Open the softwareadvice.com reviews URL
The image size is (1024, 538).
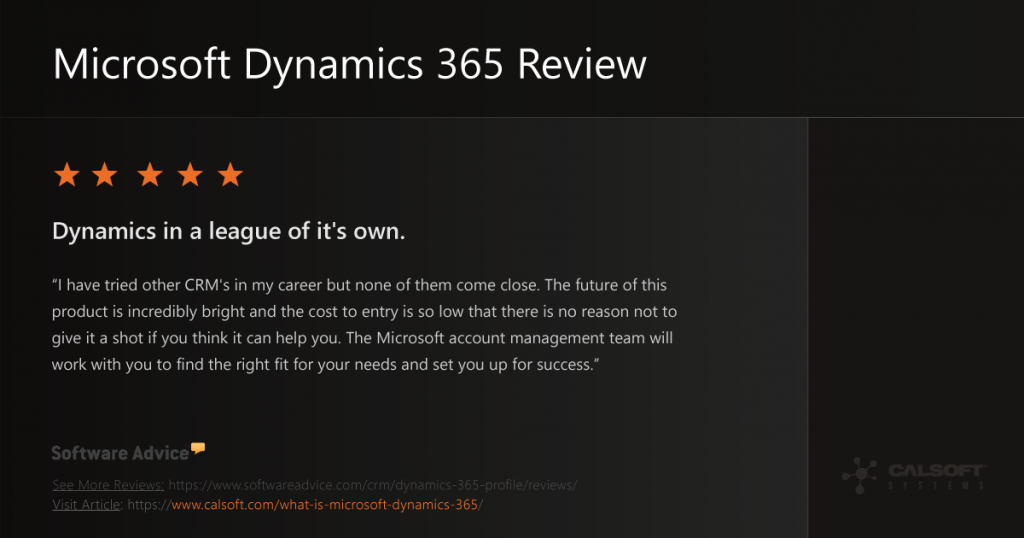click(x=373, y=485)
